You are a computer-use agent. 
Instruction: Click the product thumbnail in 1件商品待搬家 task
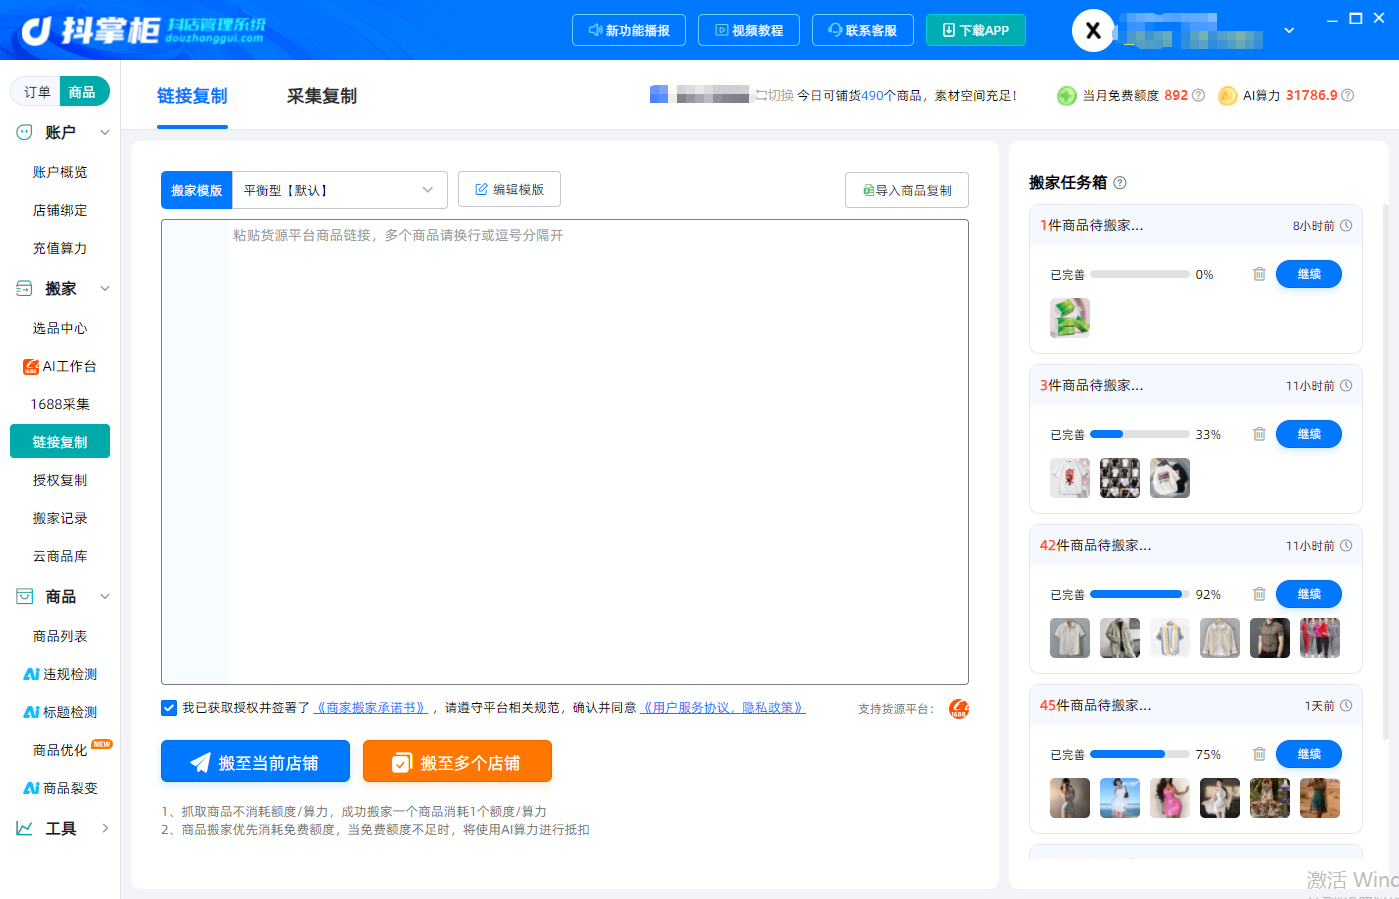[x=1070, y=318]
